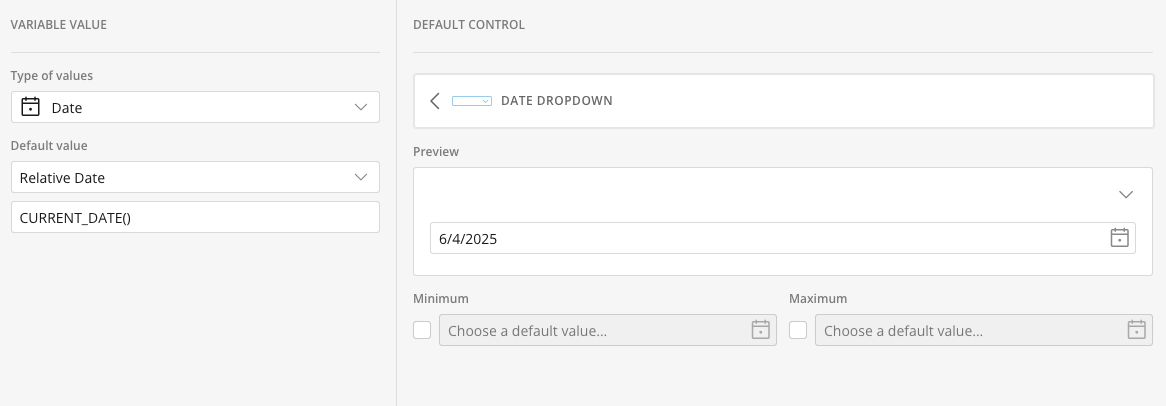1166x406 pixels.
Task: Open the Minimum field calendar icon
Action: pyautogui.click(x=760, y=329)
